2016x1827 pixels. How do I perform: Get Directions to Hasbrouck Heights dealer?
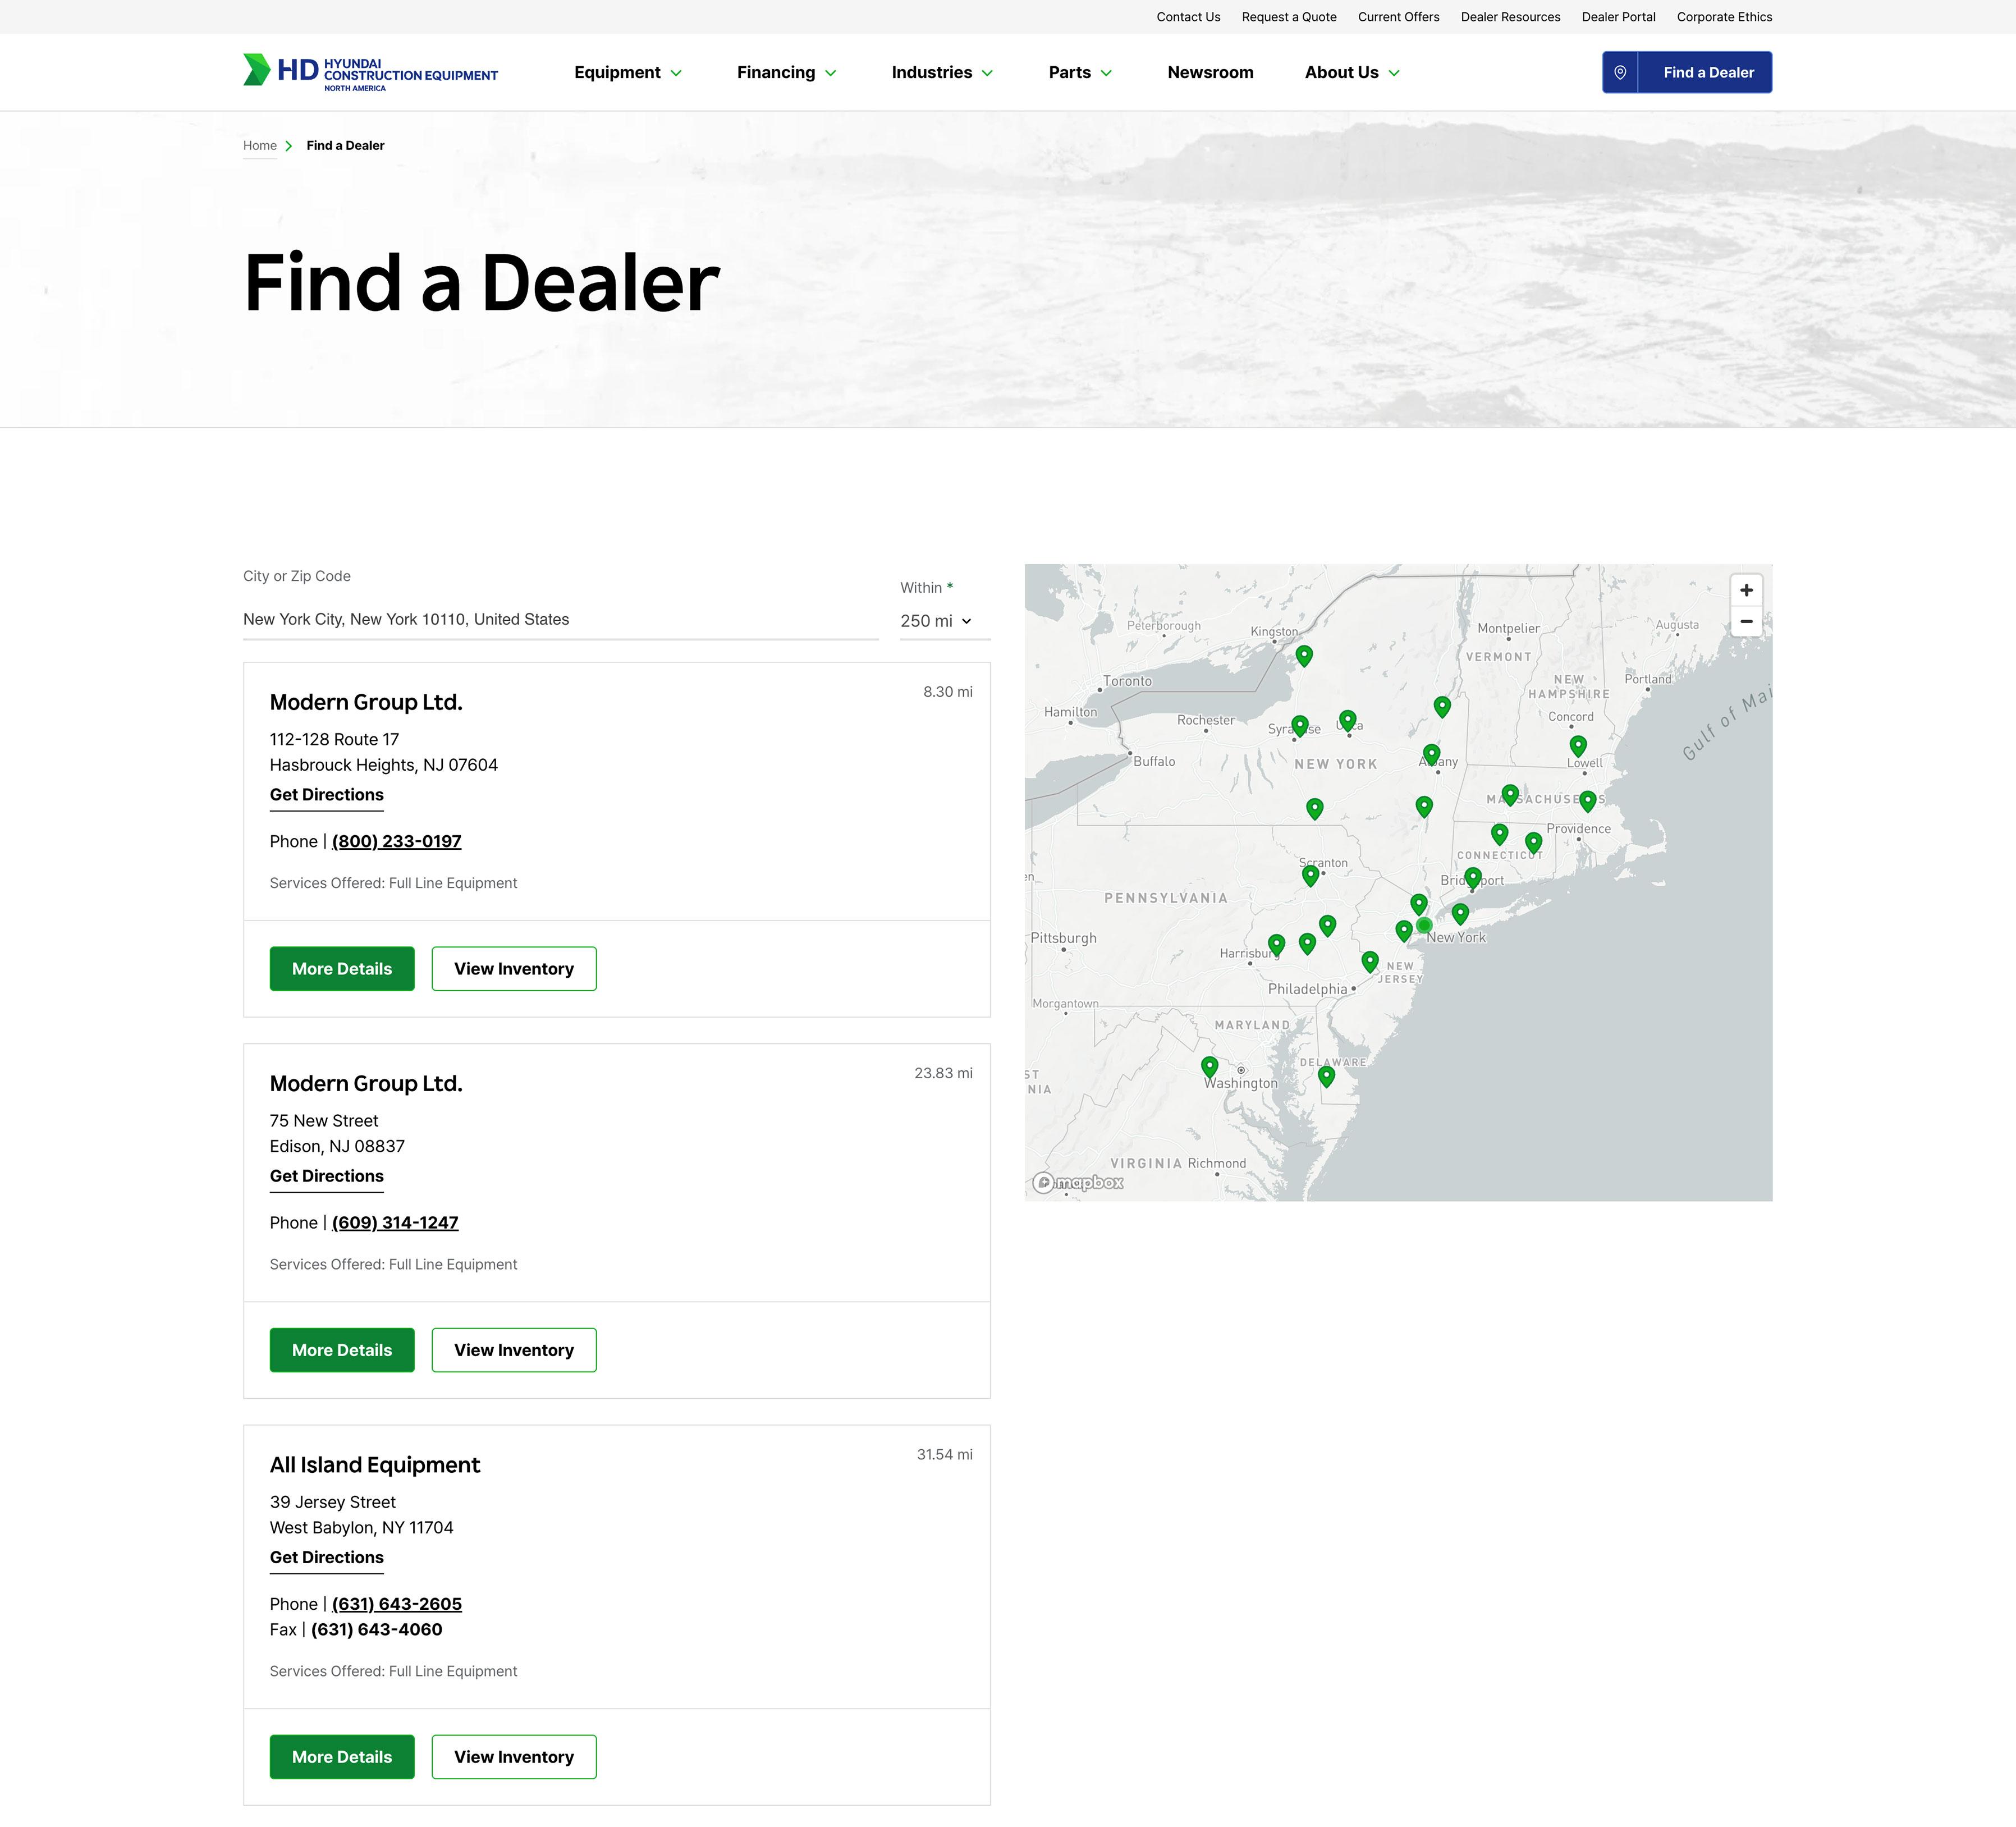(327, 795)
